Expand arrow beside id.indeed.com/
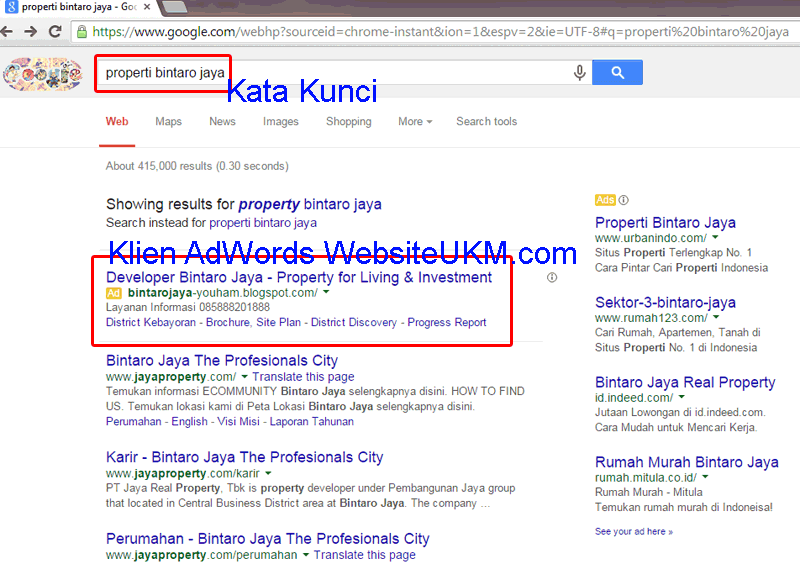Image resolution: width=800 pixels, height=564 pixels. (682, 397)
